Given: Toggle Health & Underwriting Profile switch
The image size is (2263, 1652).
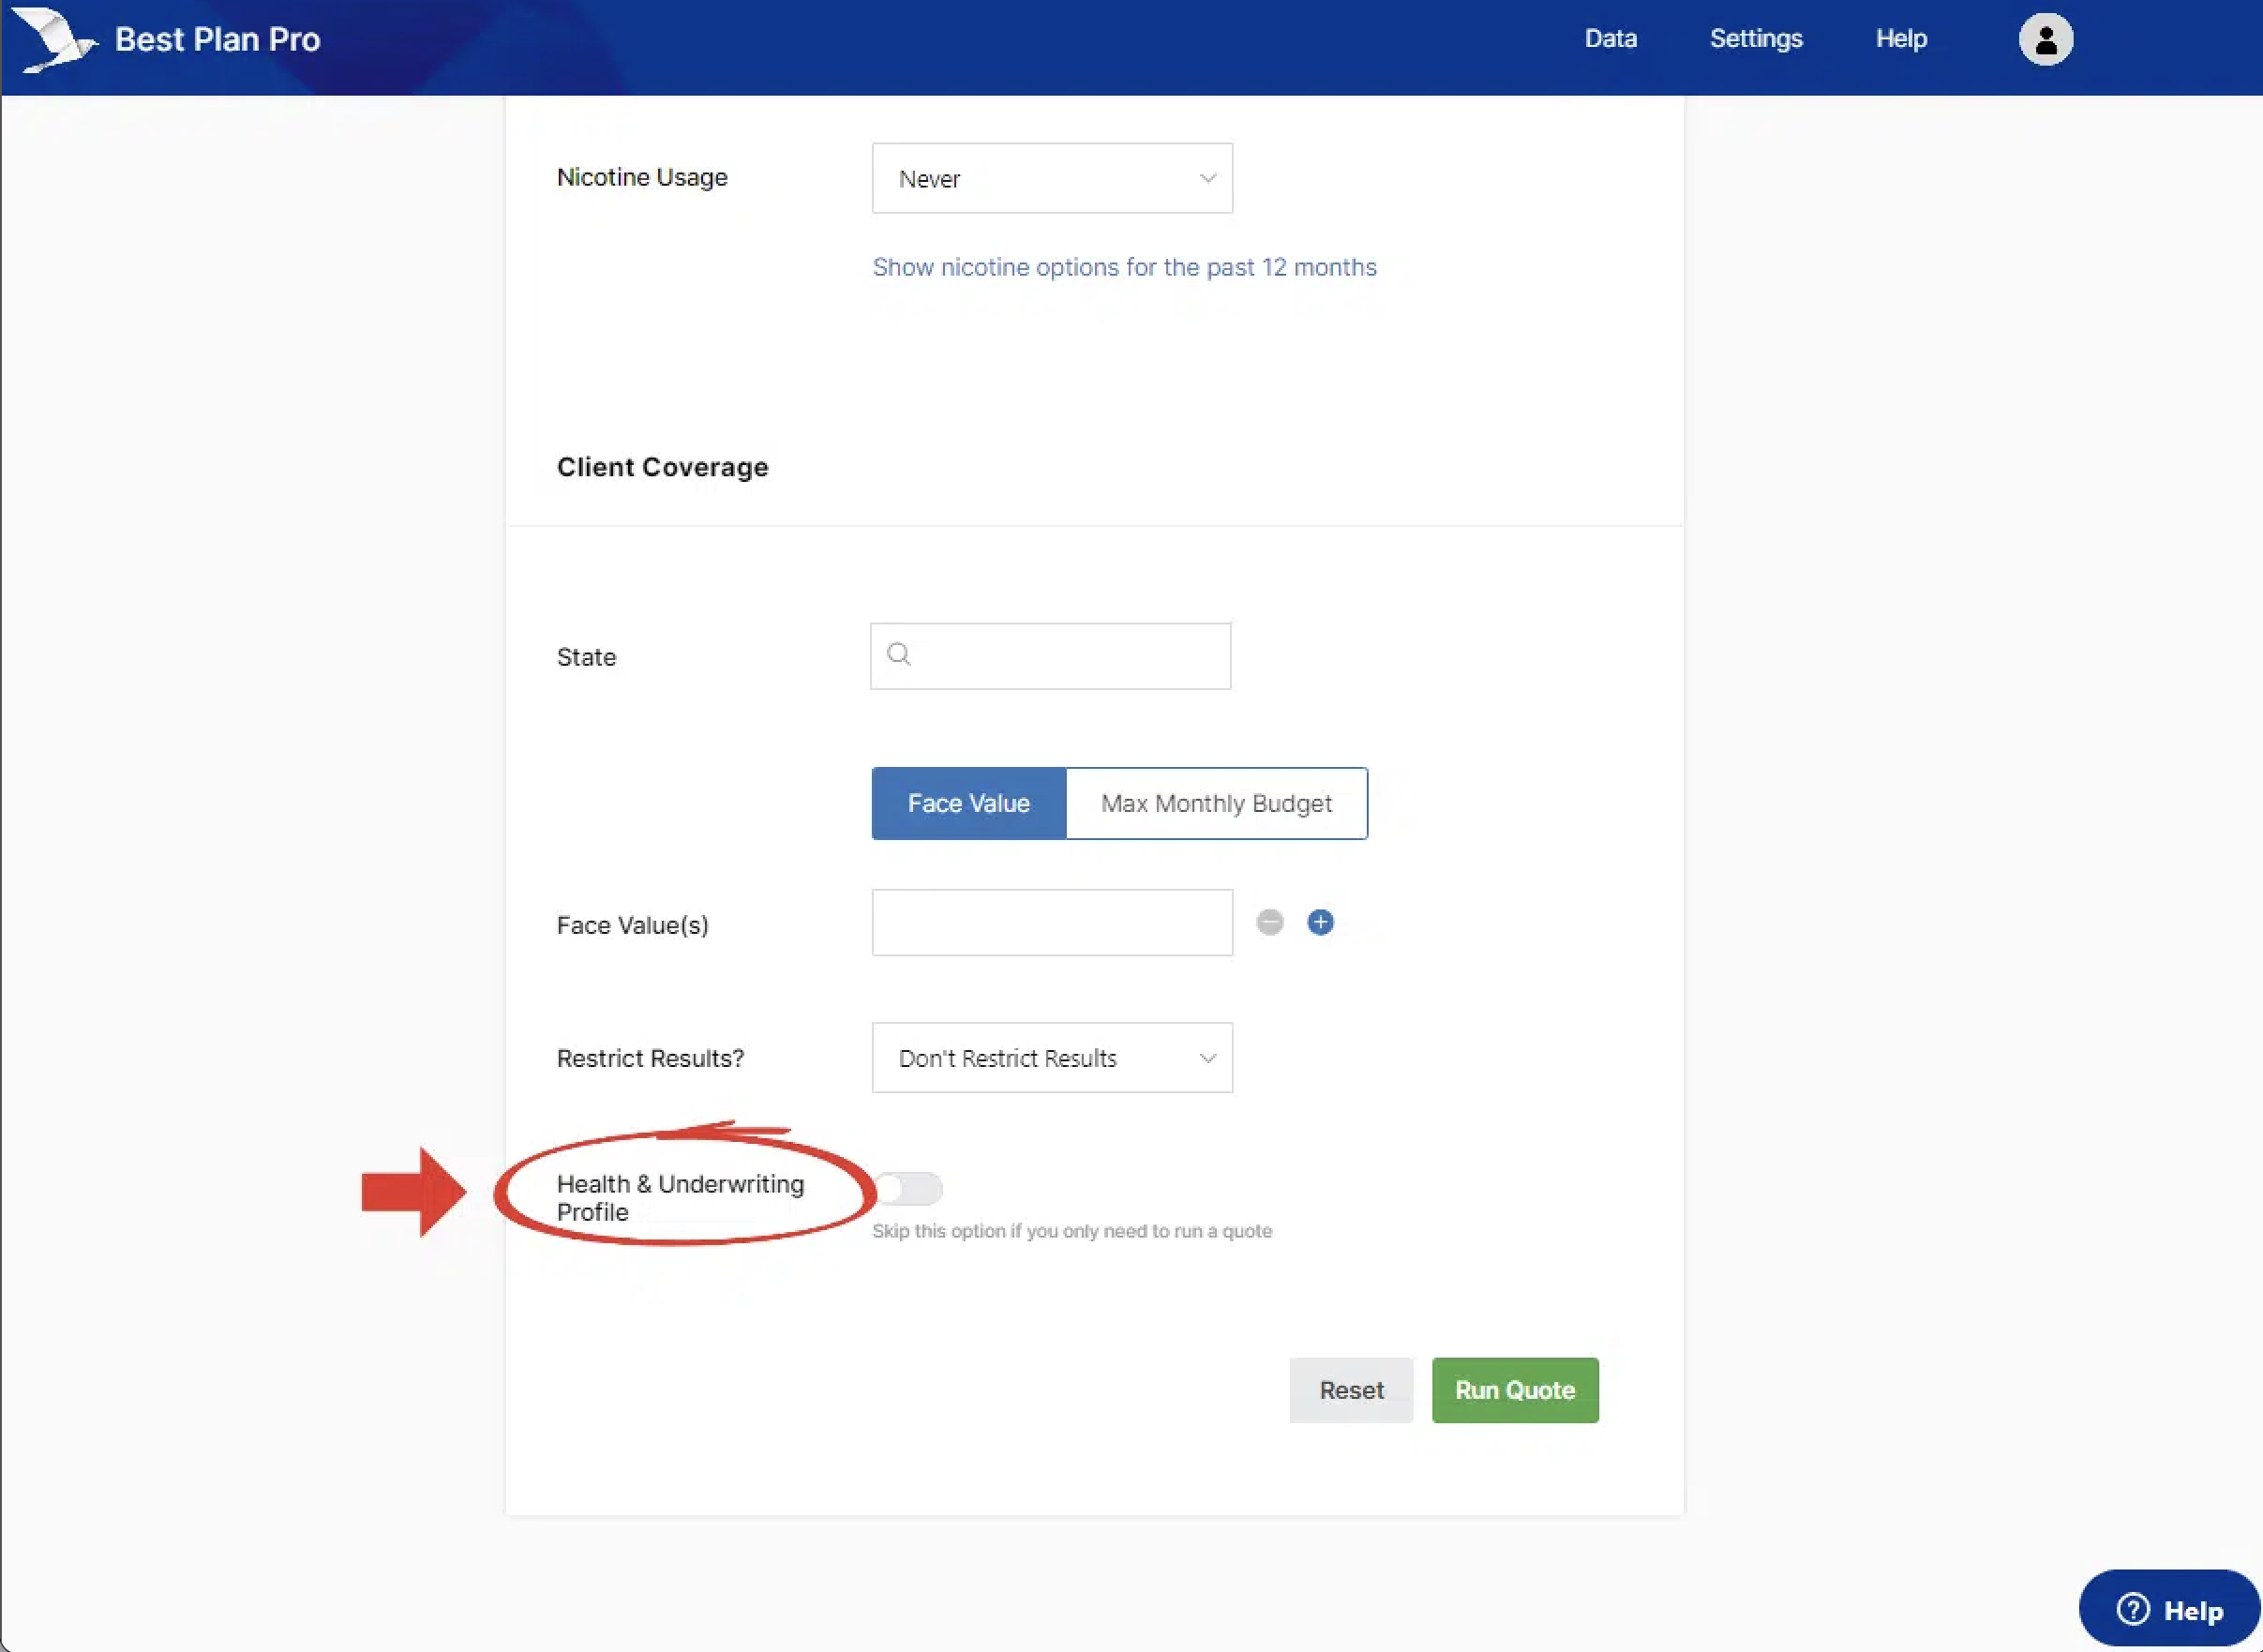Looking at the screenshot, I should pos(908,1188).
